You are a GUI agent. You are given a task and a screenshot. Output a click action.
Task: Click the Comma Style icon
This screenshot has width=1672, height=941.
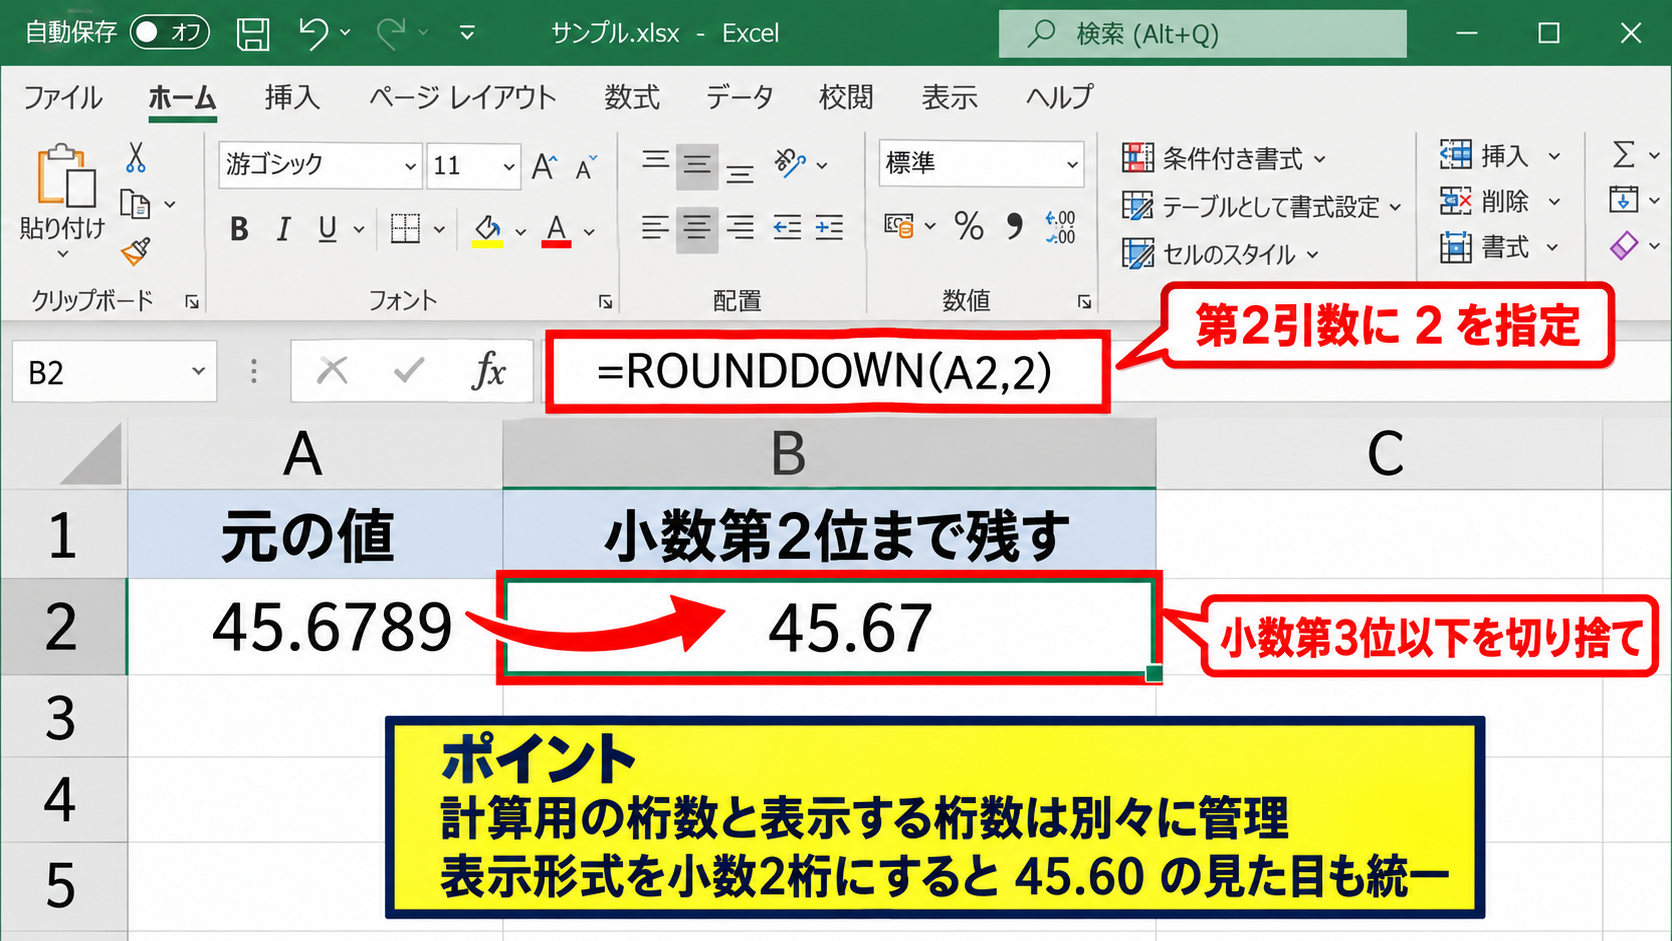[x=1014, y=226]
